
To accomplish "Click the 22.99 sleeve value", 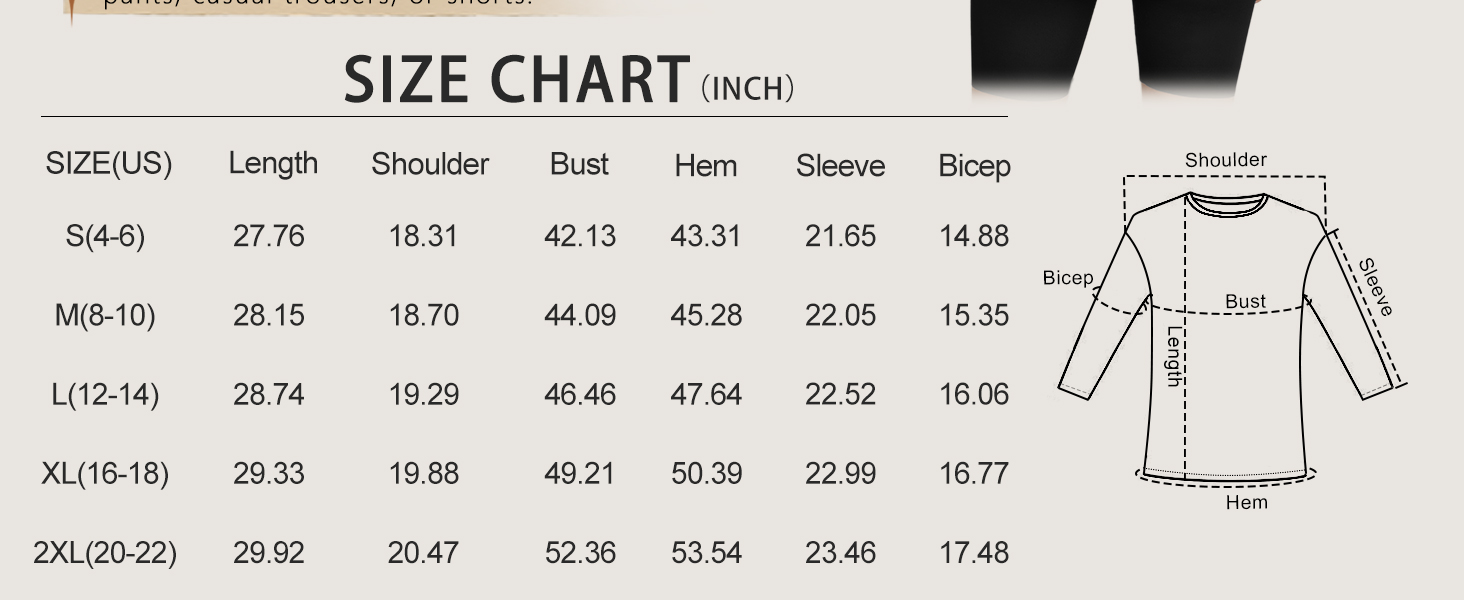I will (x=840, y=473).
